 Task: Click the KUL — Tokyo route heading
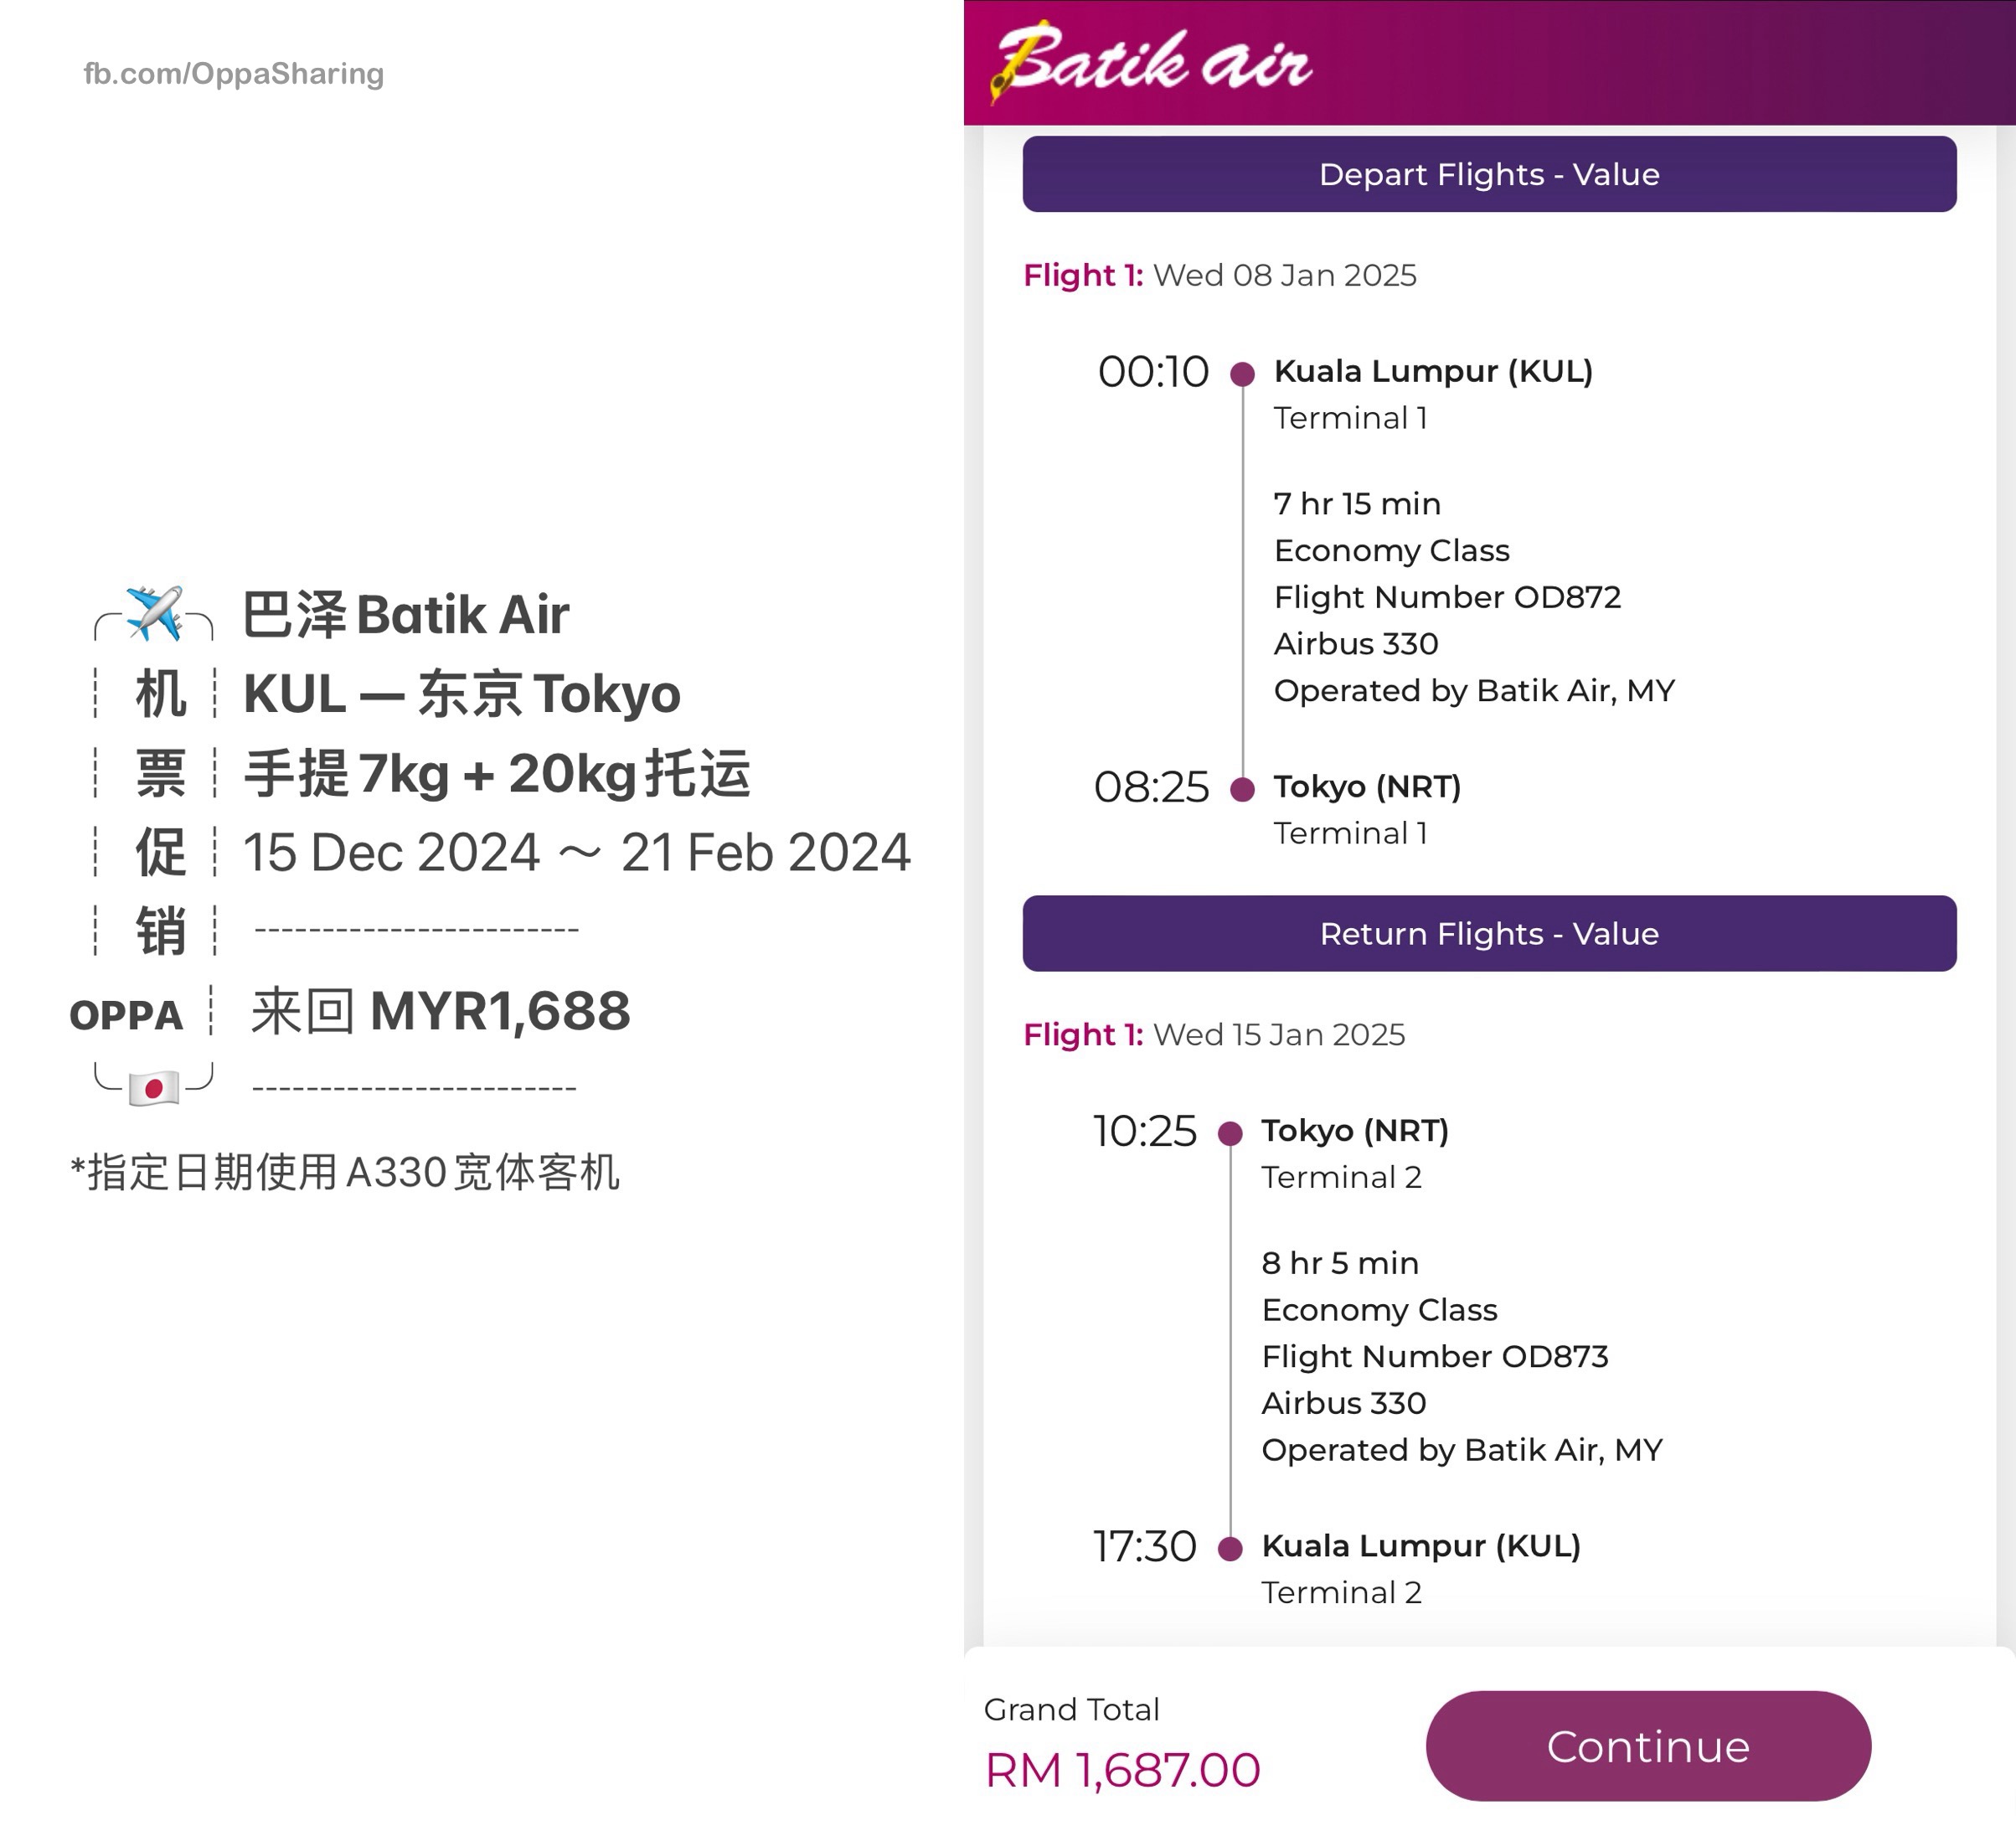point(462,694)
